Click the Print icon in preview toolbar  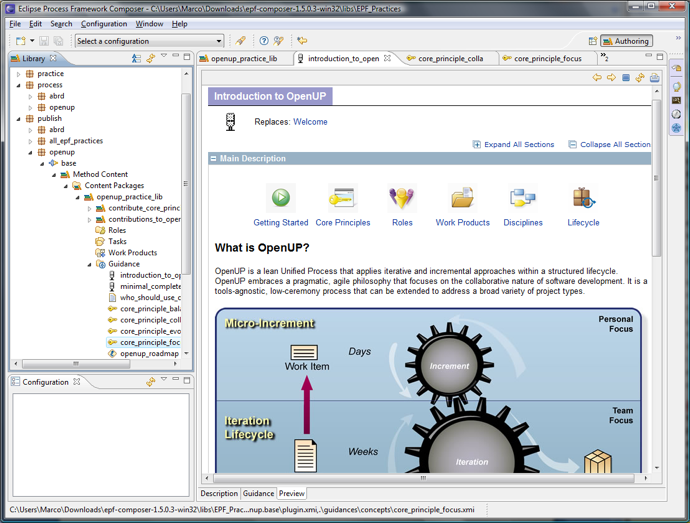pyautogui.click(x=654, y=78)
